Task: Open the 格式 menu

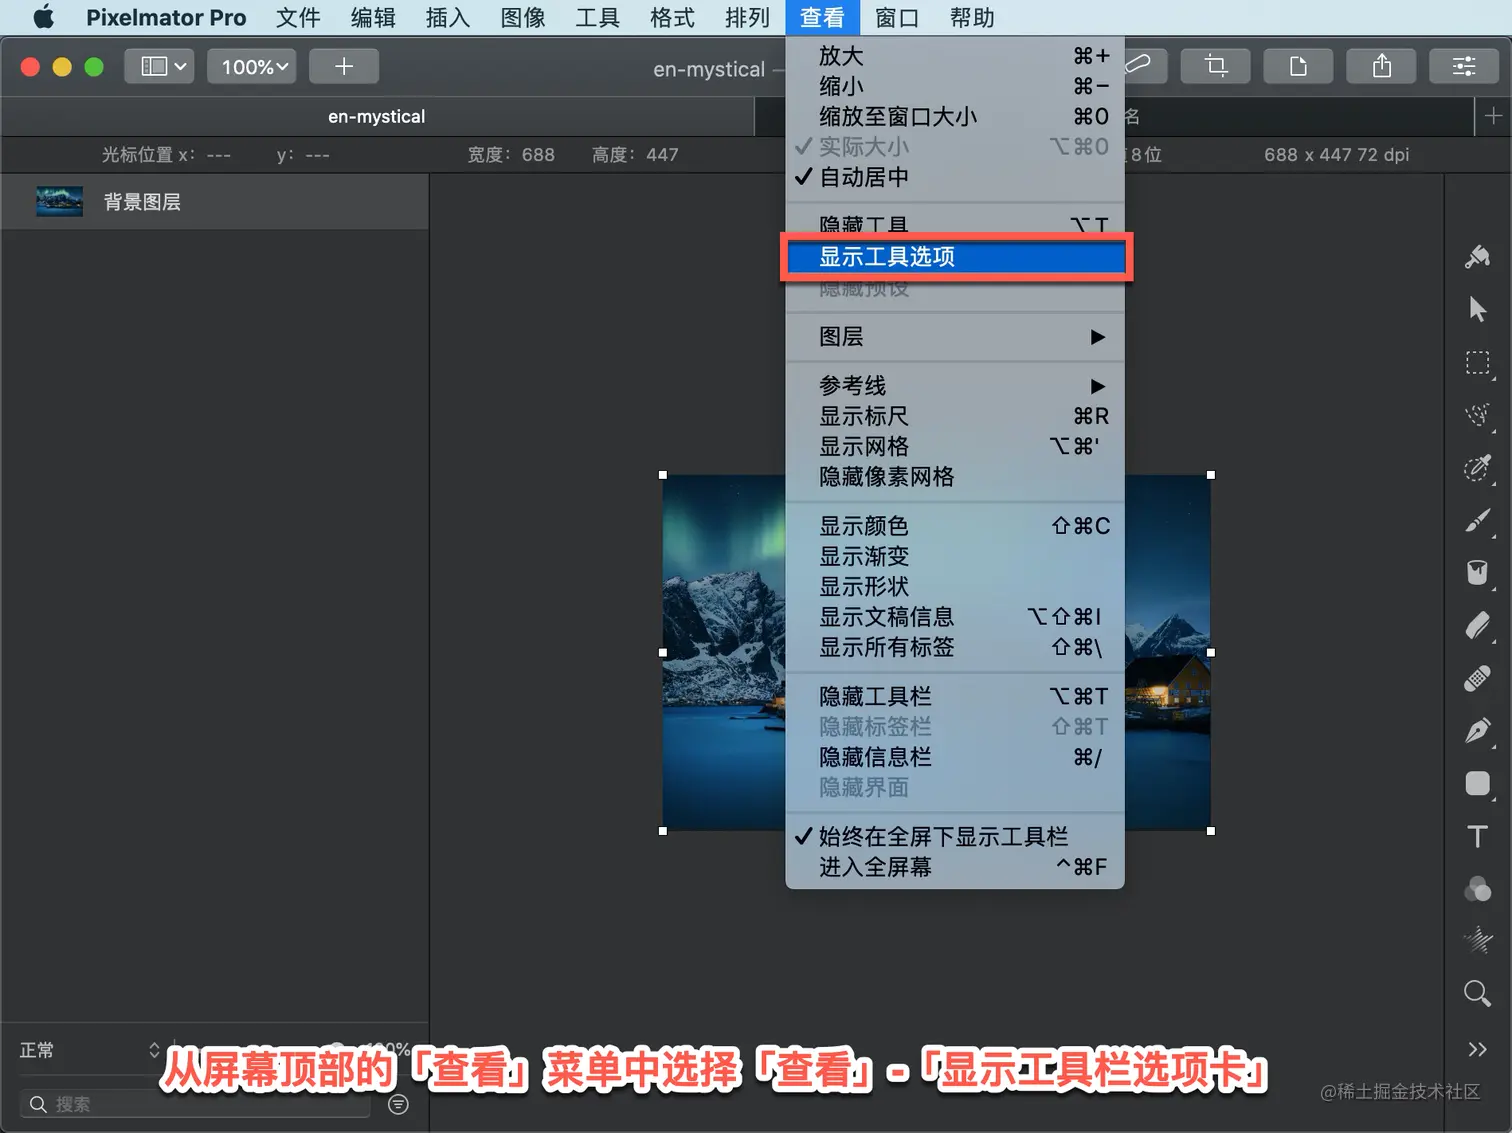Action: (x=672, y=17)
